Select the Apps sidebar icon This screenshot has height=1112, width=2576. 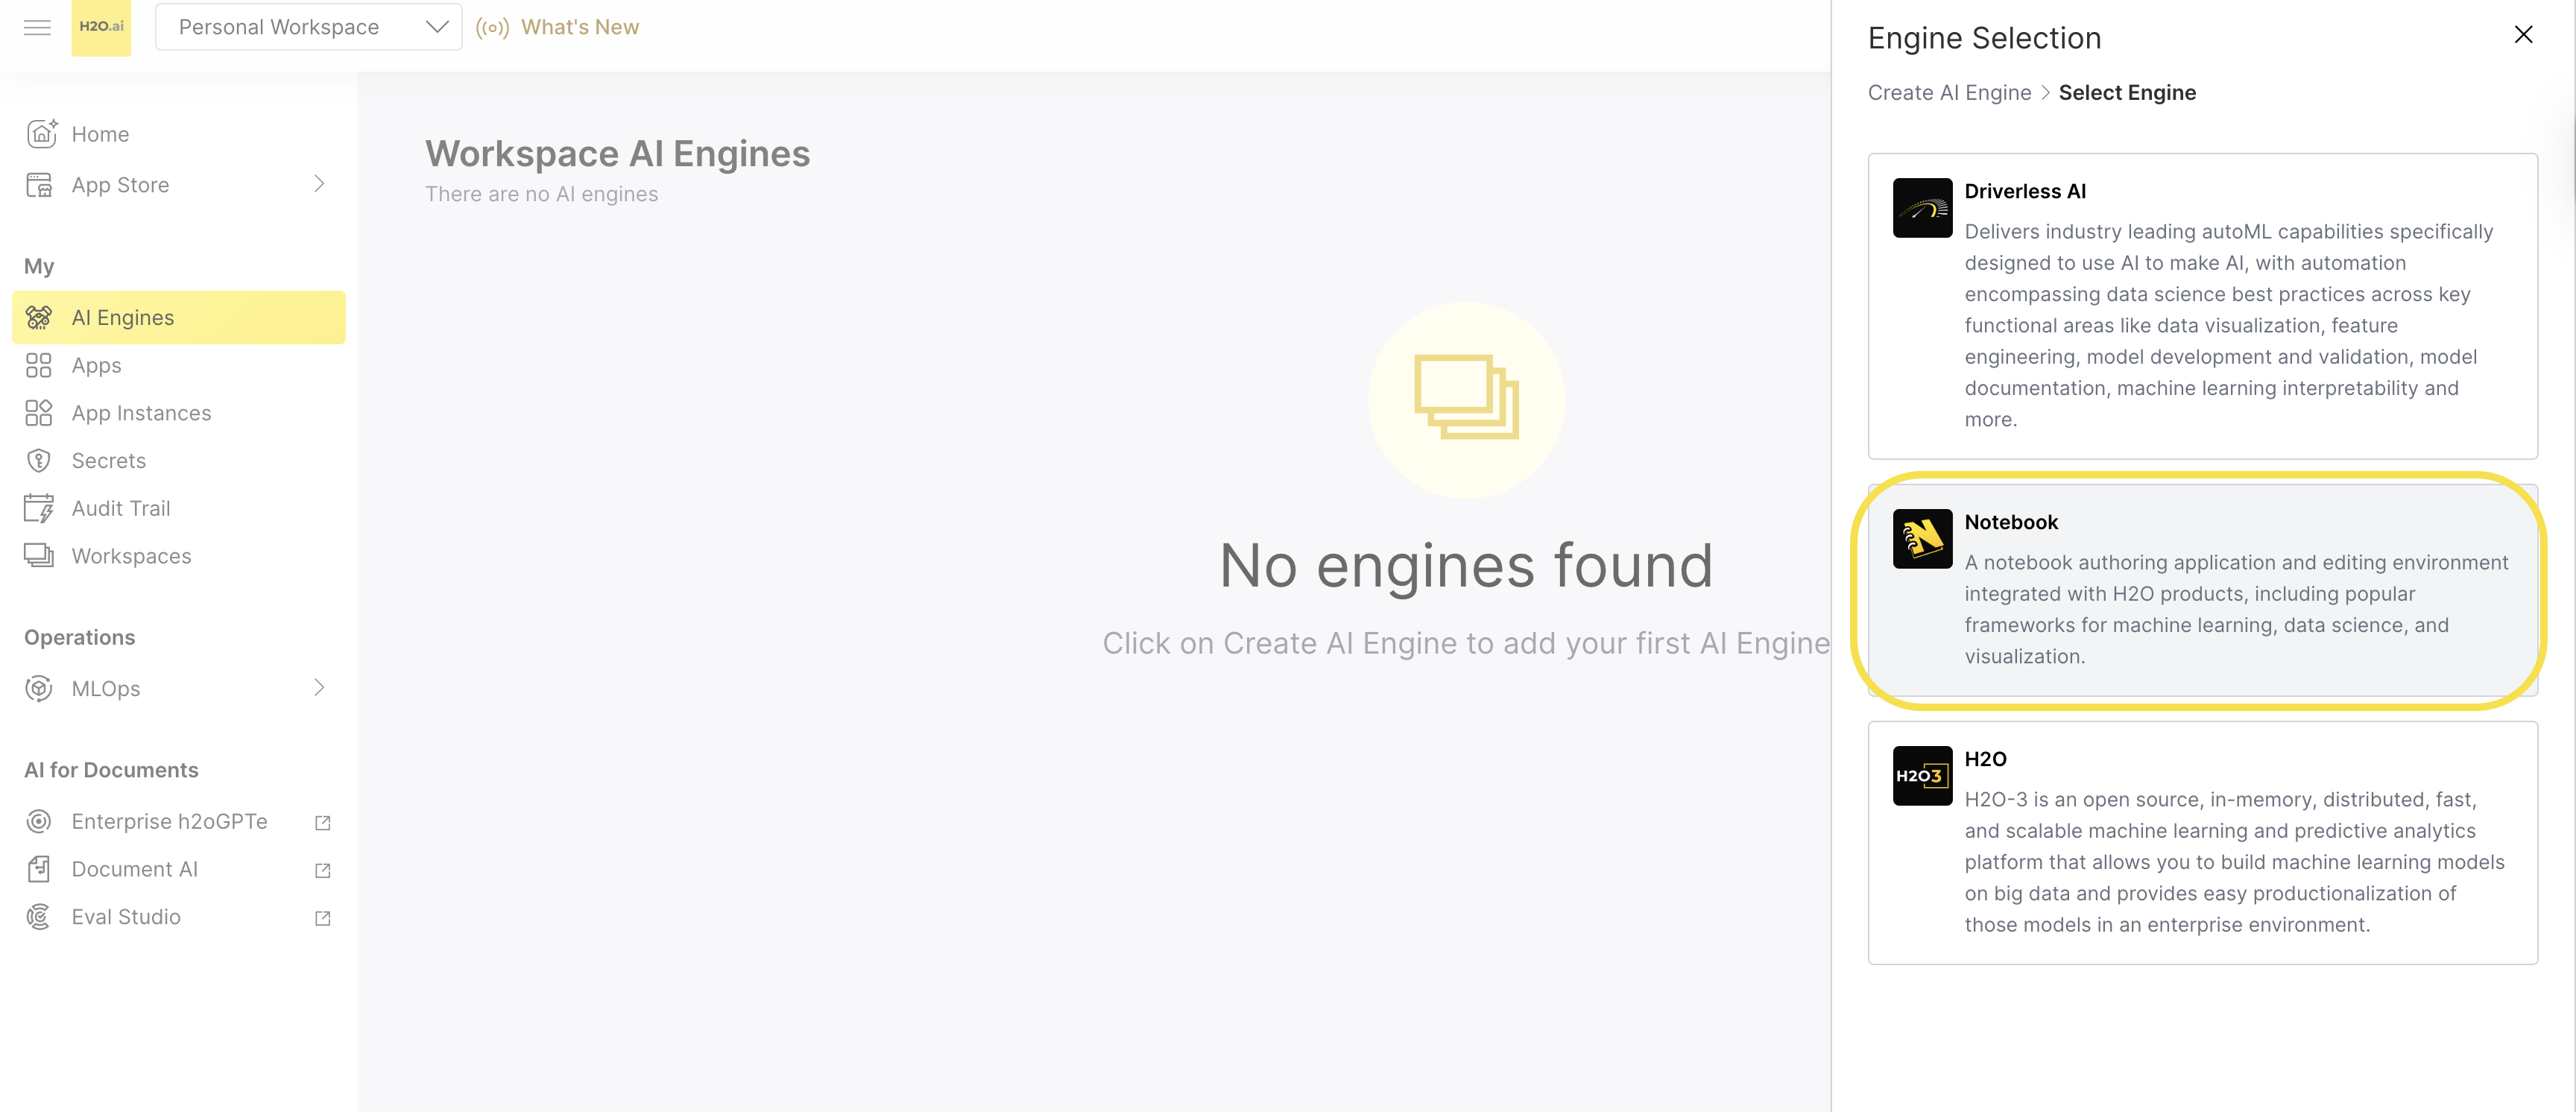(38, 365)
